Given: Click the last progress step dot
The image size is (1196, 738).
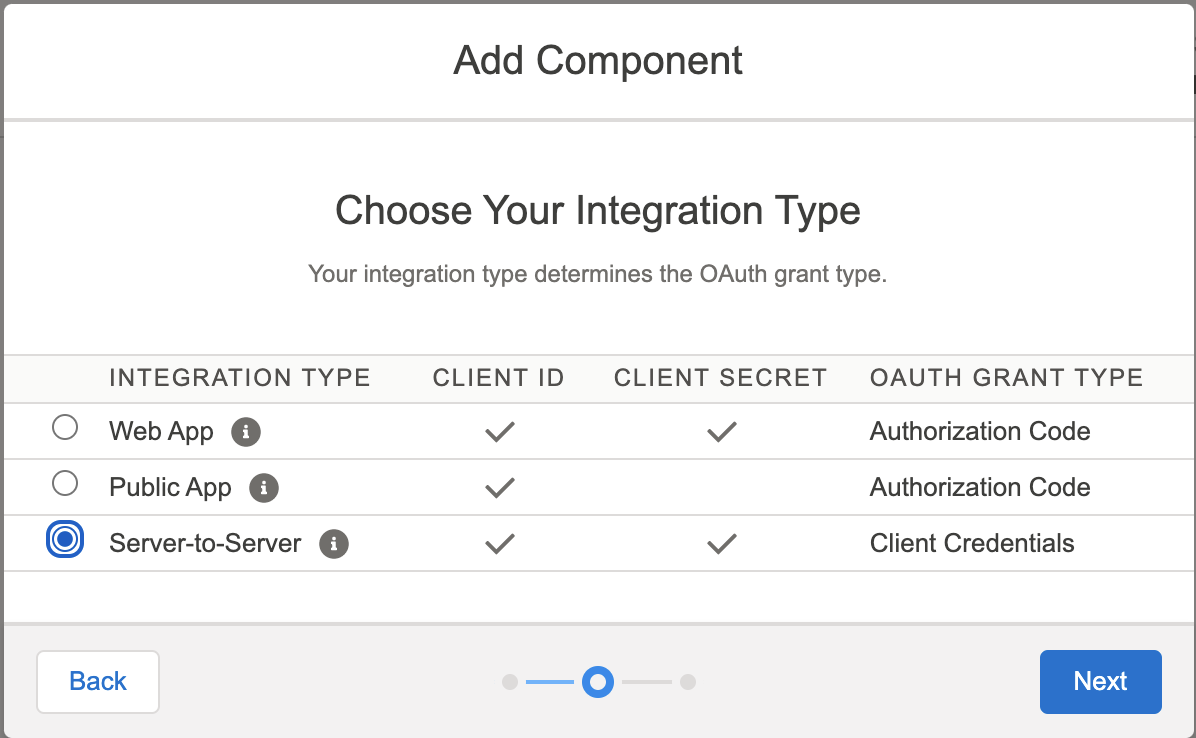Looking at the screenshot, I should coord(688,682).
